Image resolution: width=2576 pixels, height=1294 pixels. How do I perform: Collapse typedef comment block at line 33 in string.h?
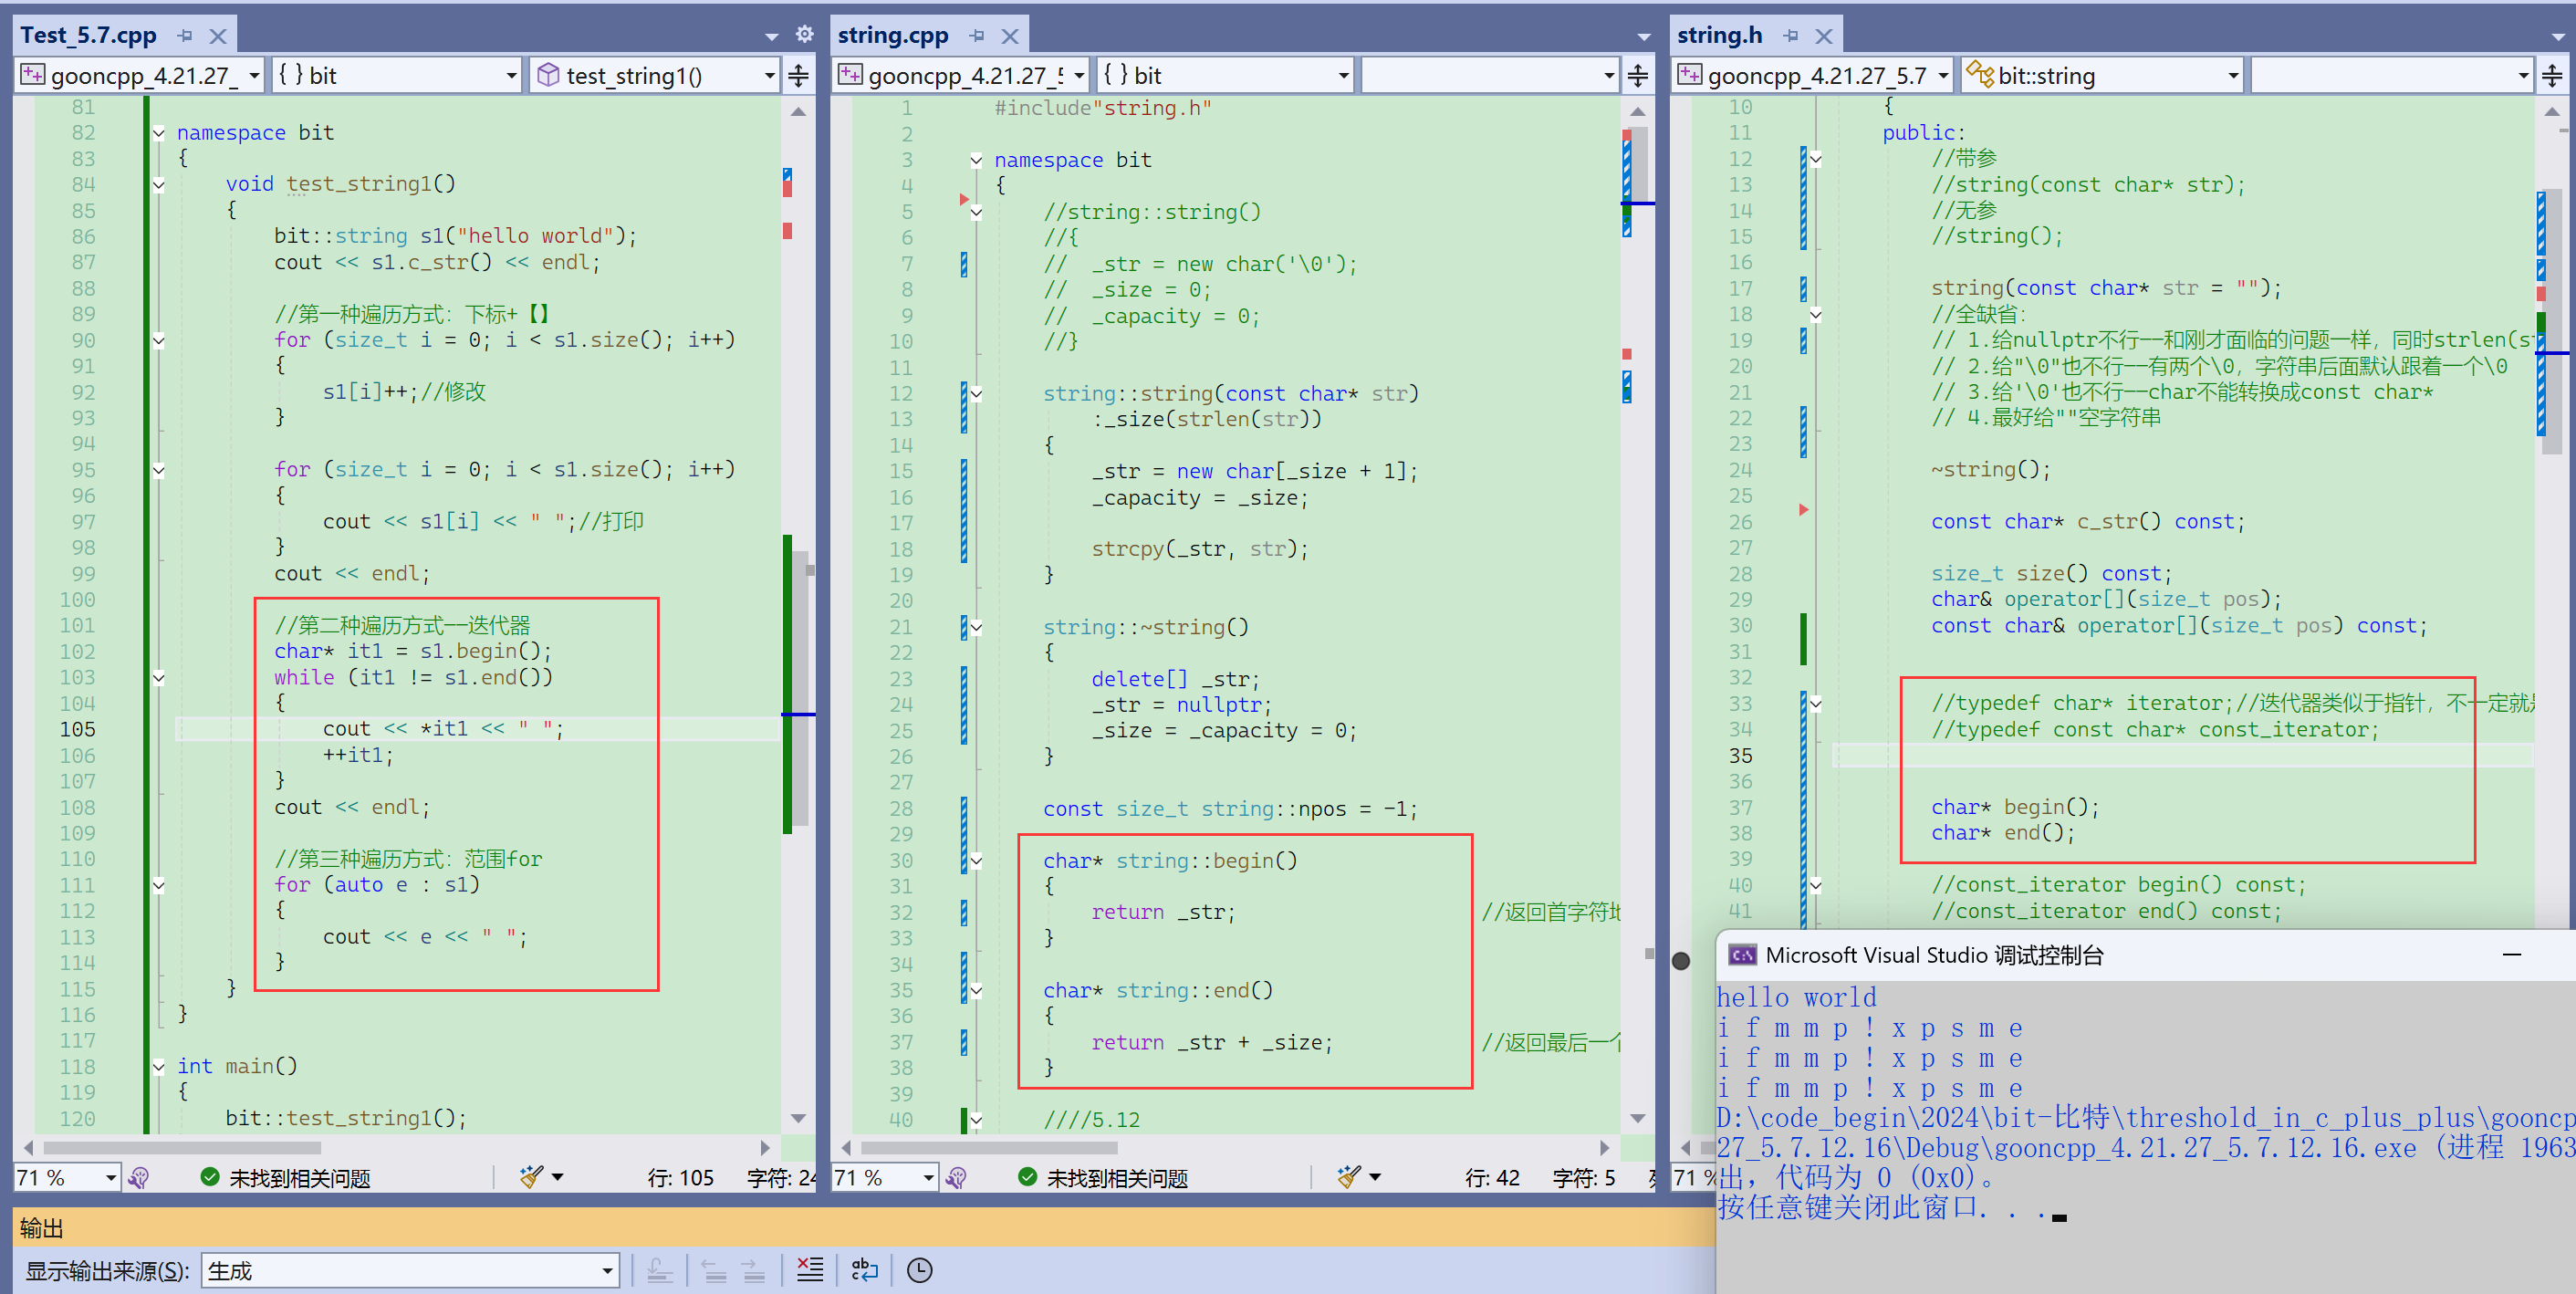click(1815, 704)
